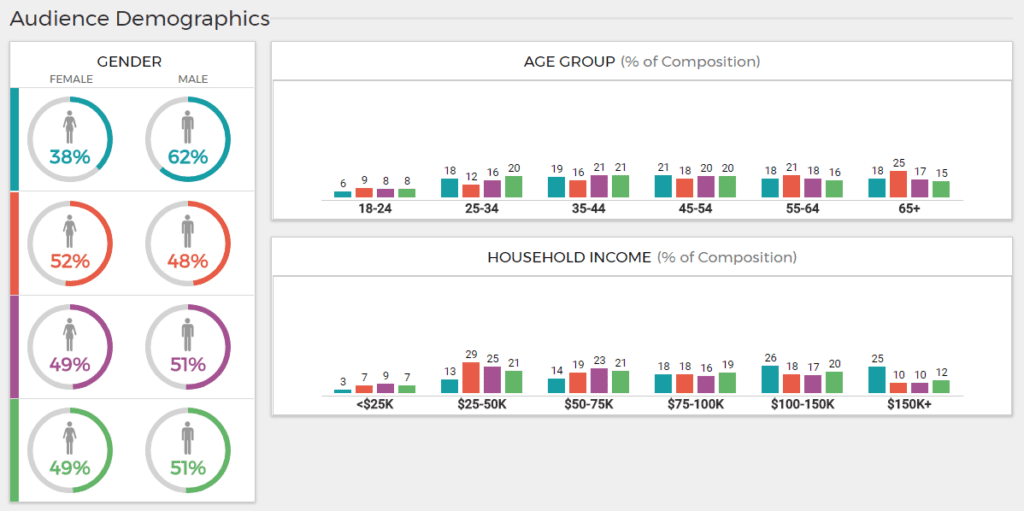Click the $25-50K income category label
The image size is (1024, 511).
point(482,404)
